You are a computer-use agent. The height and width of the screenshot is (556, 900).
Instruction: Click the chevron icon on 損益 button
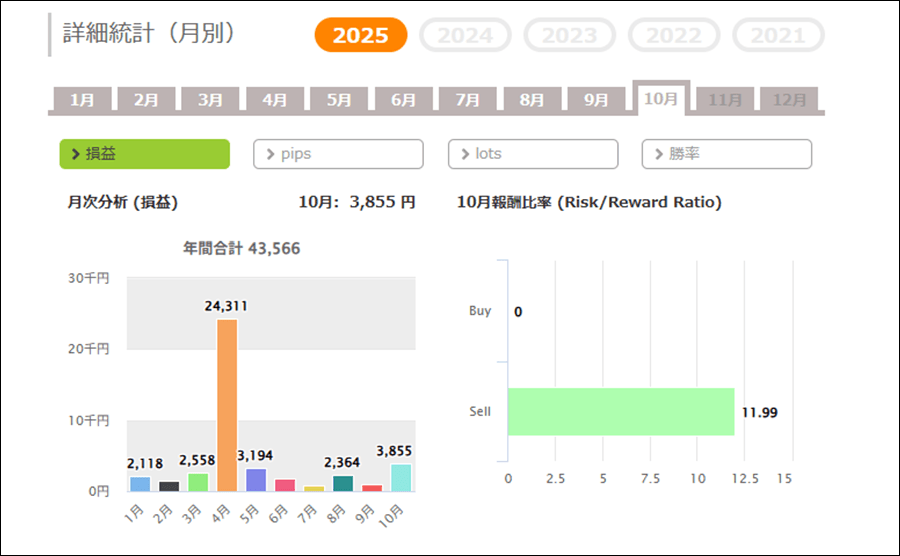[x=76, y=154]
